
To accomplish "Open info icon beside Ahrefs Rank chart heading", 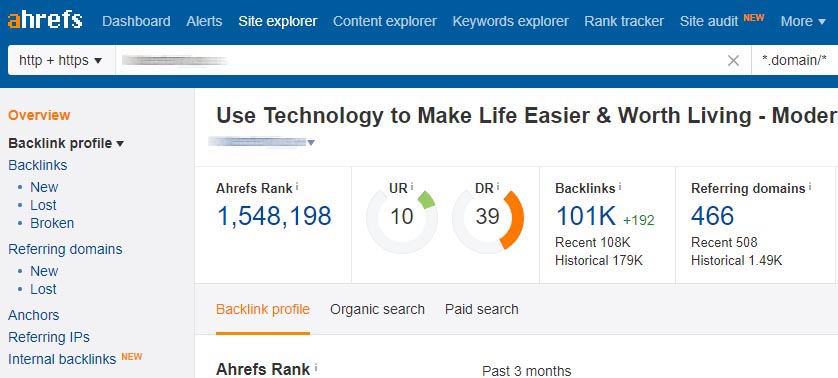I will click(x=316, y=368).
